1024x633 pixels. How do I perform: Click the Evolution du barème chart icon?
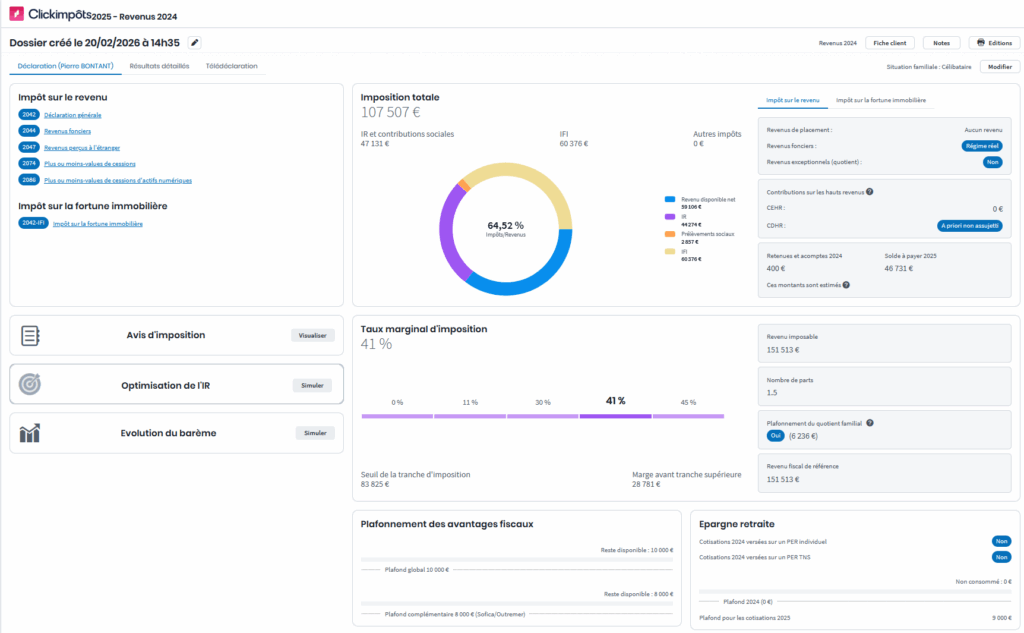(x=30, y=433)
